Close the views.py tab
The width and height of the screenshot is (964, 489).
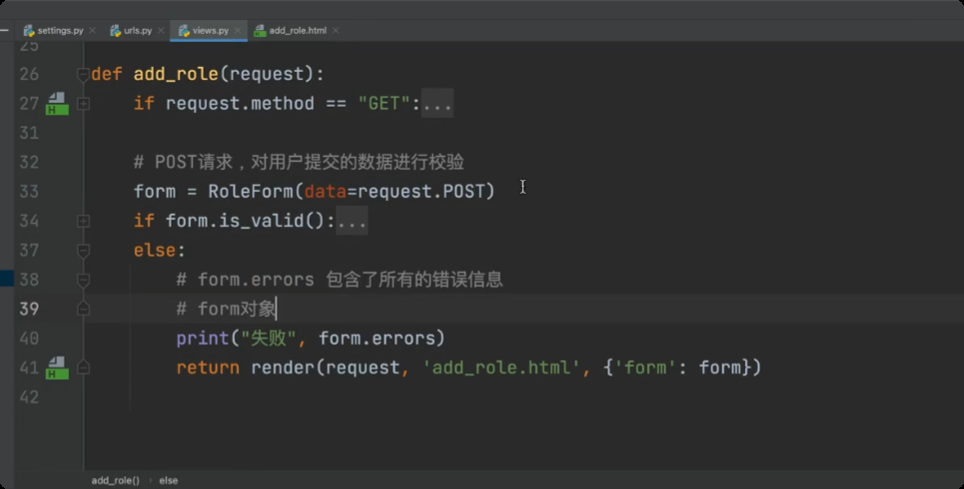tap(237, 30)
